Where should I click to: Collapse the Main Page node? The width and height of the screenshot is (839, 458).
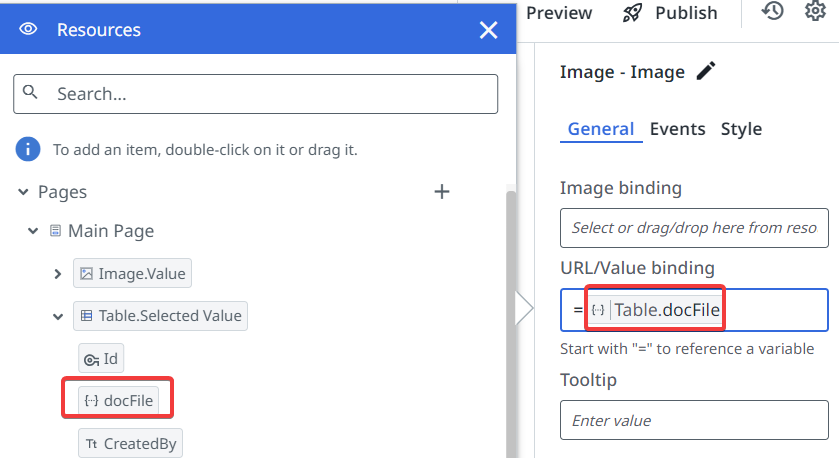[34, 231]
